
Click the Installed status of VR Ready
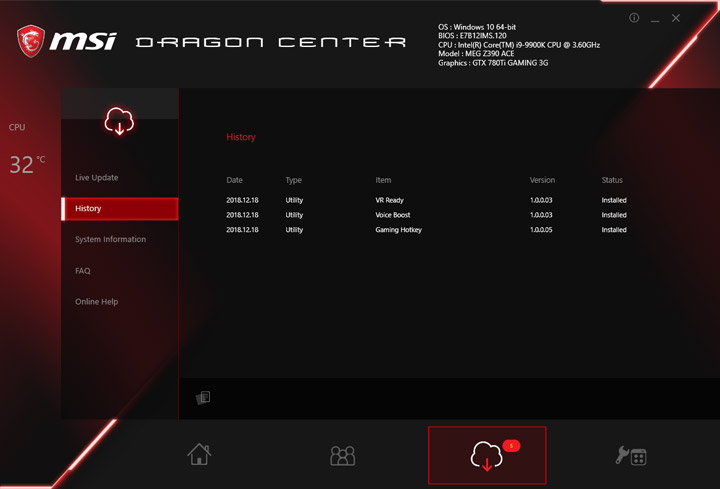click(614, 200)
